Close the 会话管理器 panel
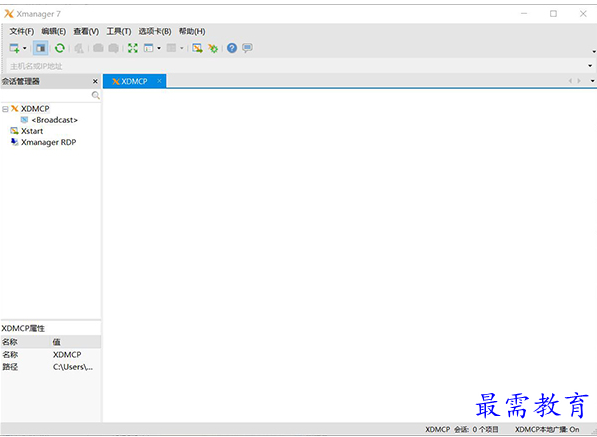This screenshot has height=437, width=597. coord(95,81)
